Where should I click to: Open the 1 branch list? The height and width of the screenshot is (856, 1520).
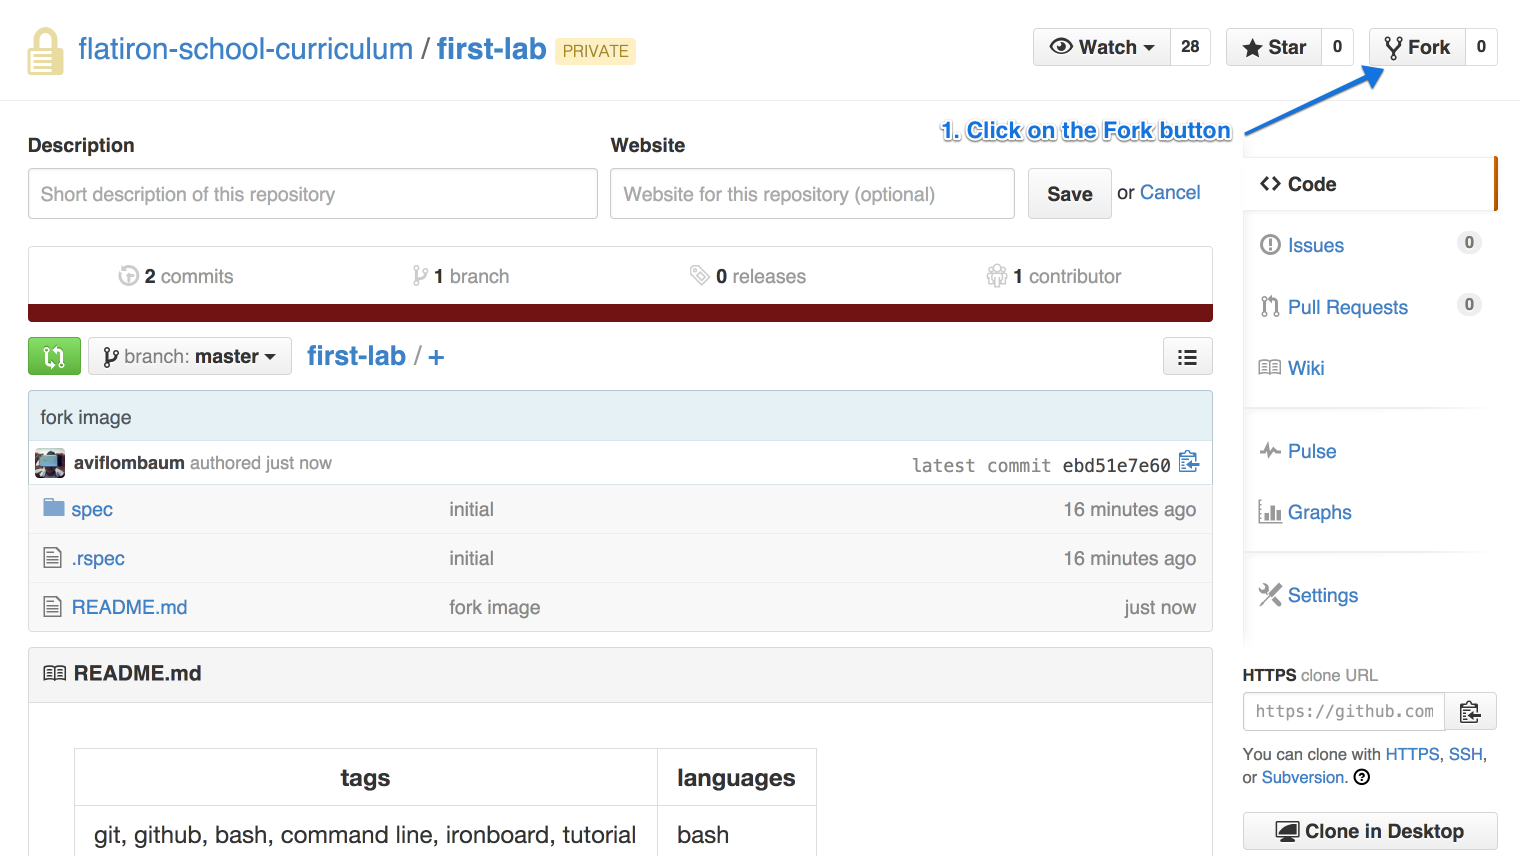click(461, 276)
